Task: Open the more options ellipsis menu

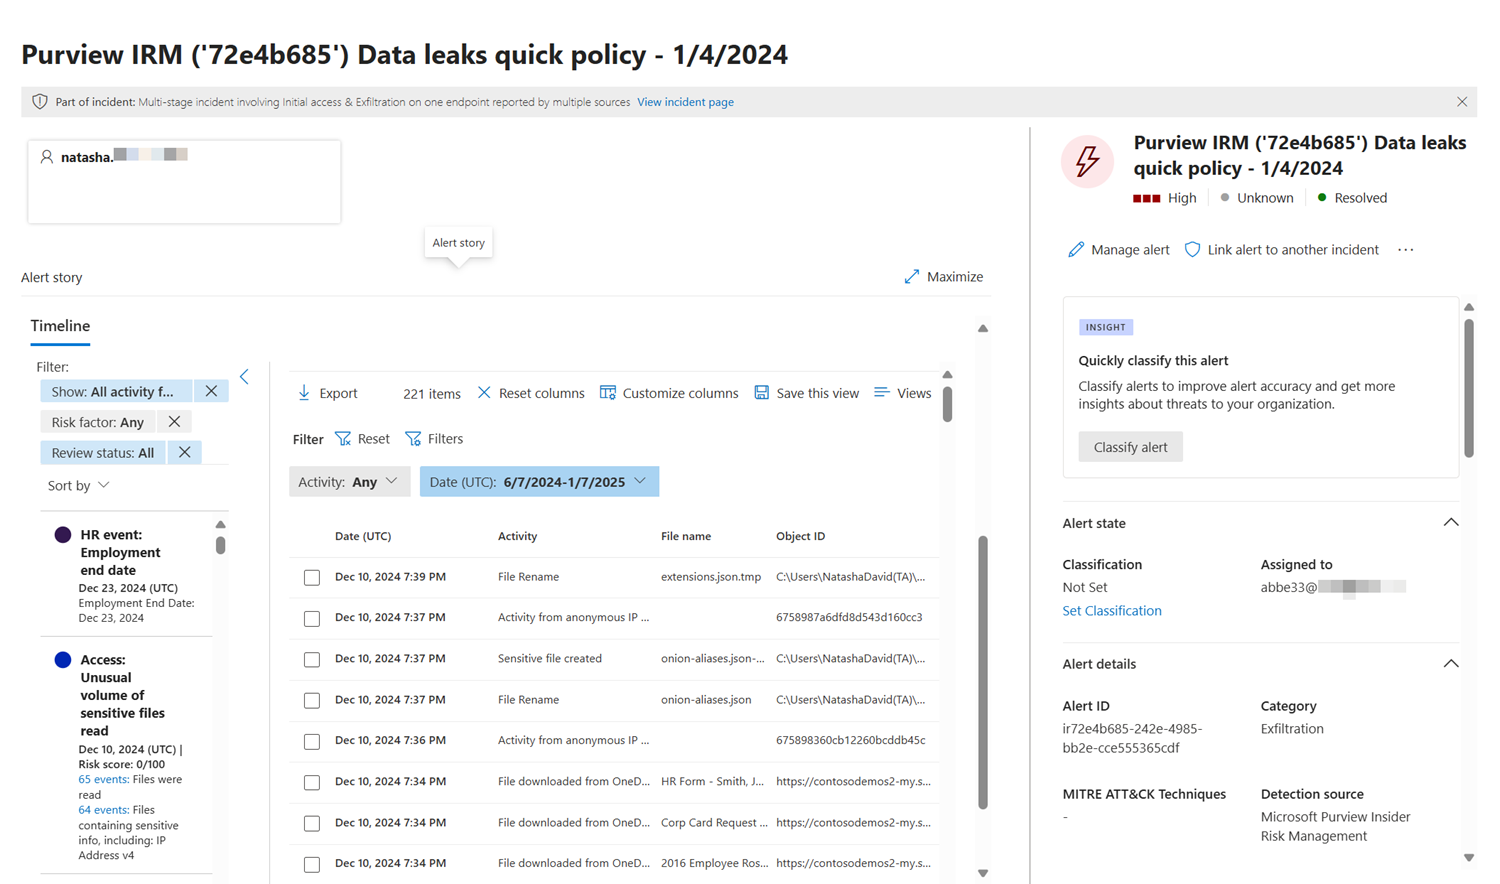Action: coord(1405,250)
